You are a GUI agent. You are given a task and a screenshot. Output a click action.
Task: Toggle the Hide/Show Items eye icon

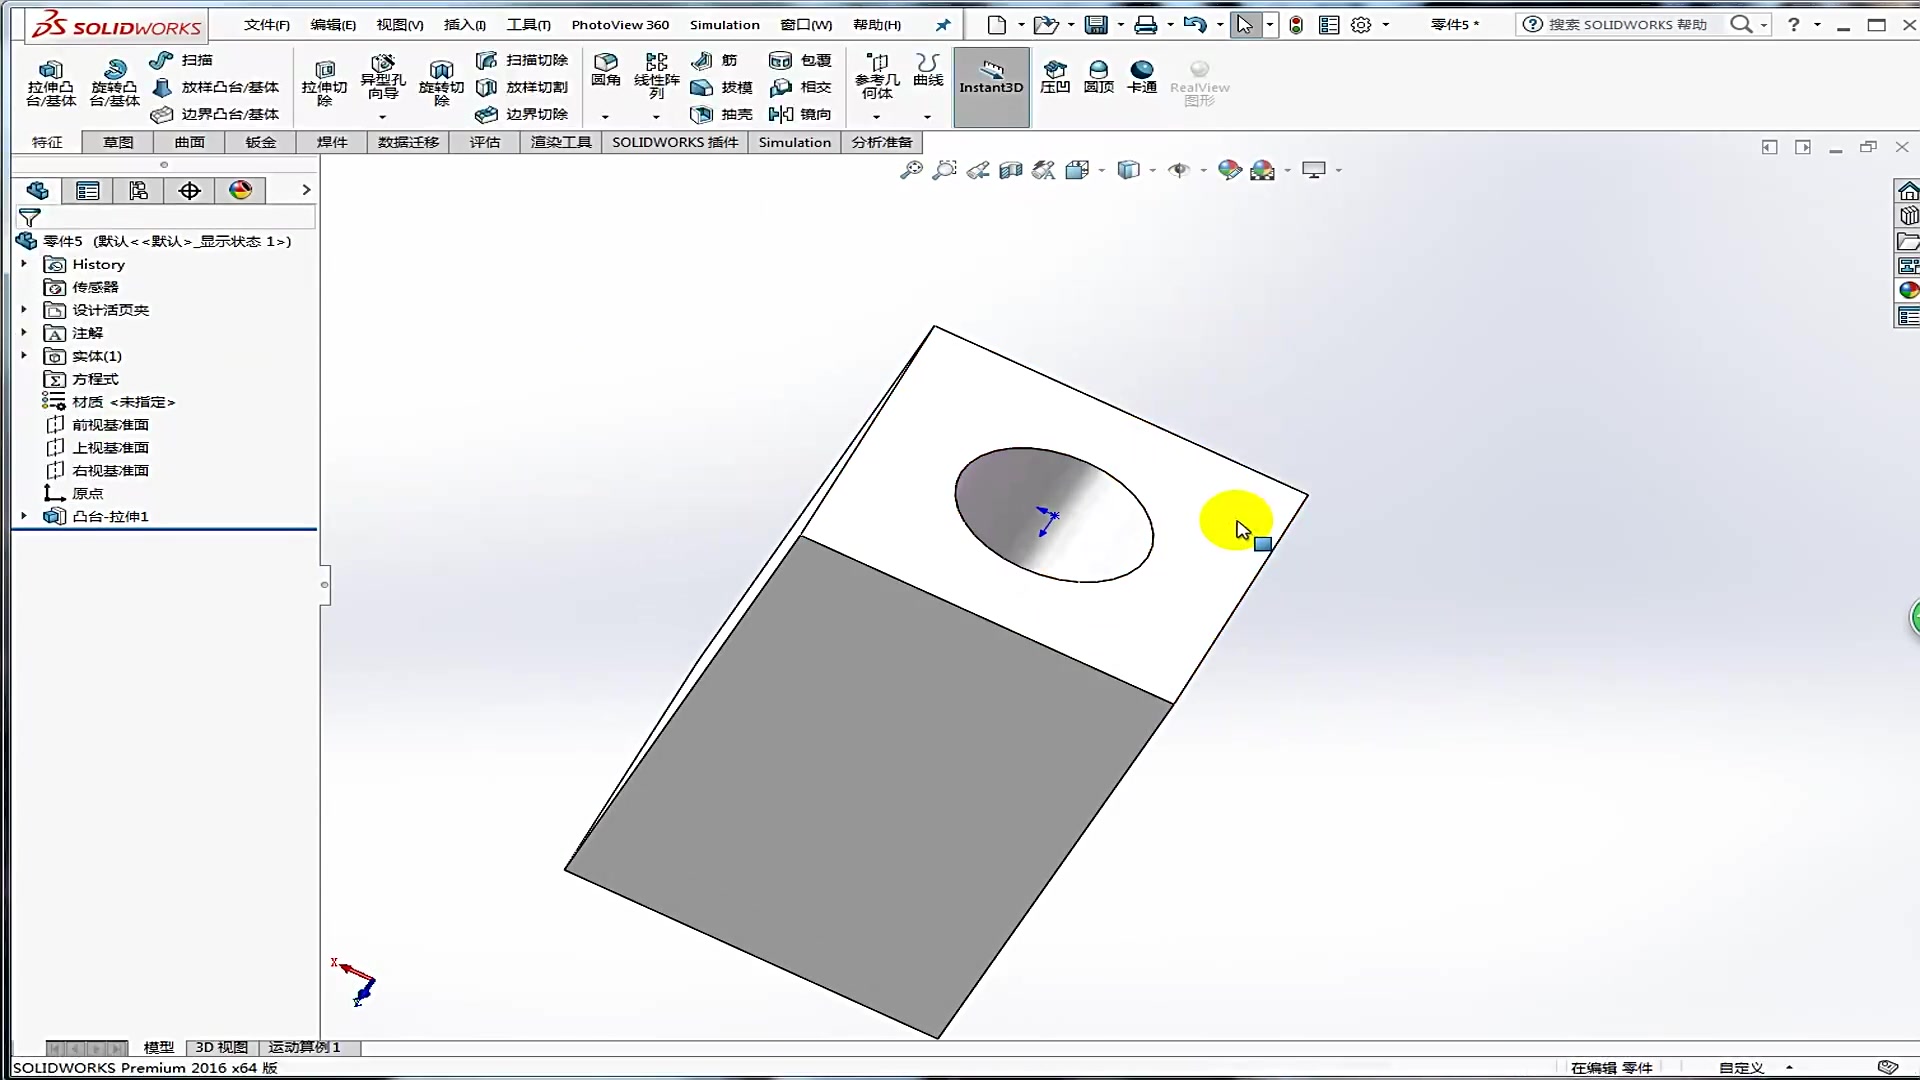(1179, 170)
